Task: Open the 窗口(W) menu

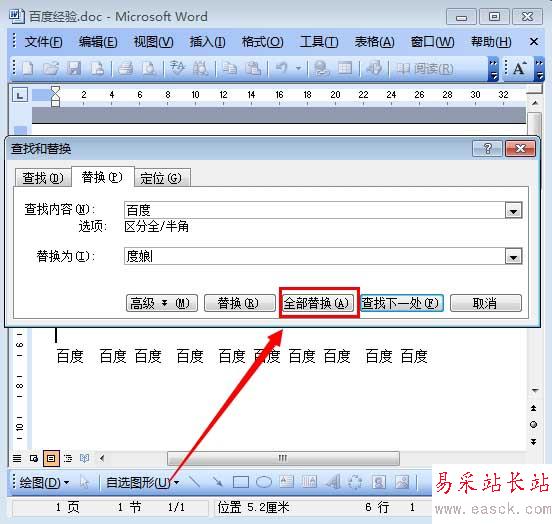Action: [x=432, y=42]
